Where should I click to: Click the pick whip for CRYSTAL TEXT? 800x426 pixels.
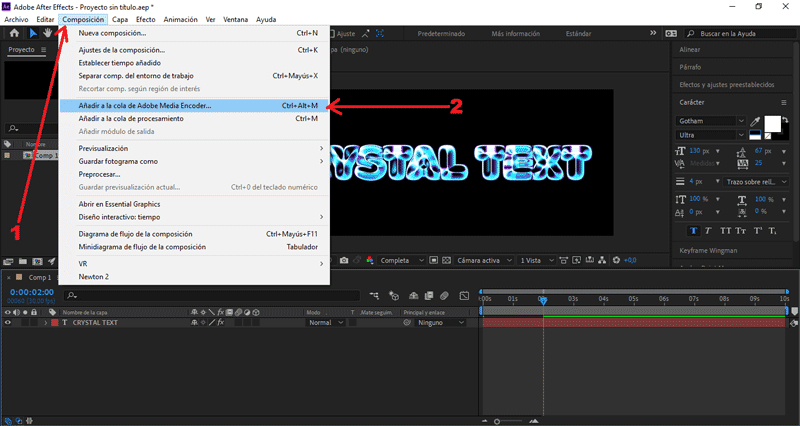click(407, 322)
